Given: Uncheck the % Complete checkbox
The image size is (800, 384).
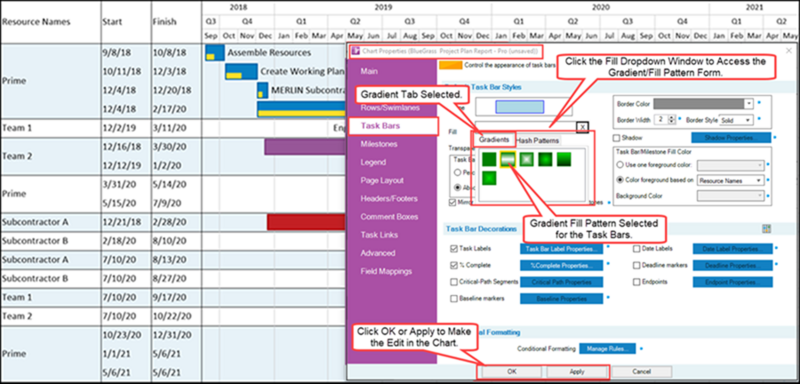Looking at the screenshot, I should [x=454, y=265].
